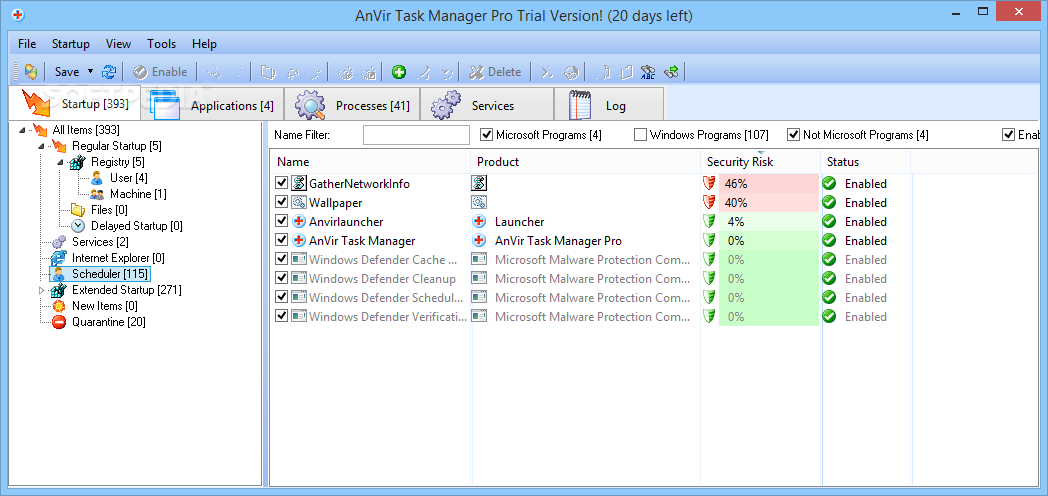The image size is (1048, 496).
Task: Open the Tools menu
Action: [162, 44]
